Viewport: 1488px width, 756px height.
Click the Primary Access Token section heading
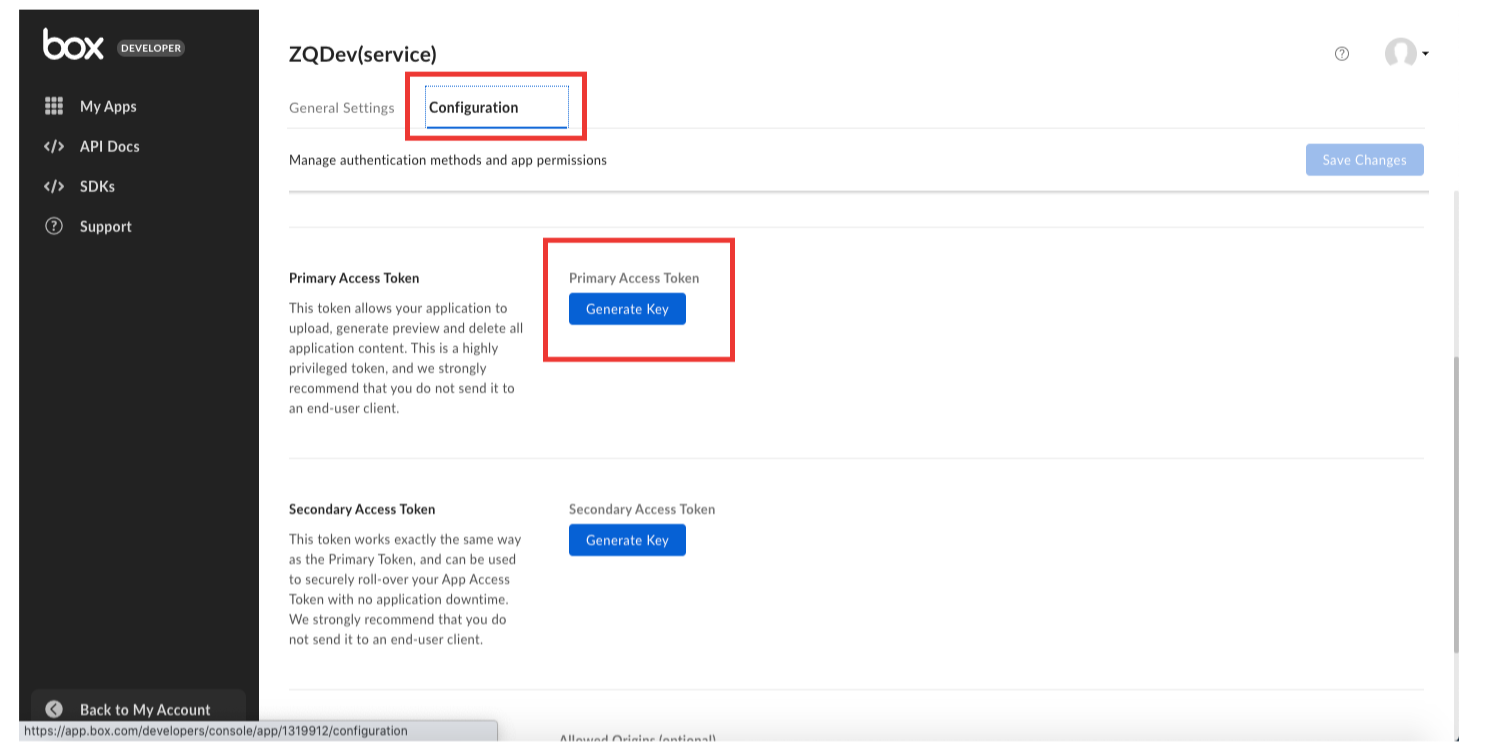pos(354,278)
